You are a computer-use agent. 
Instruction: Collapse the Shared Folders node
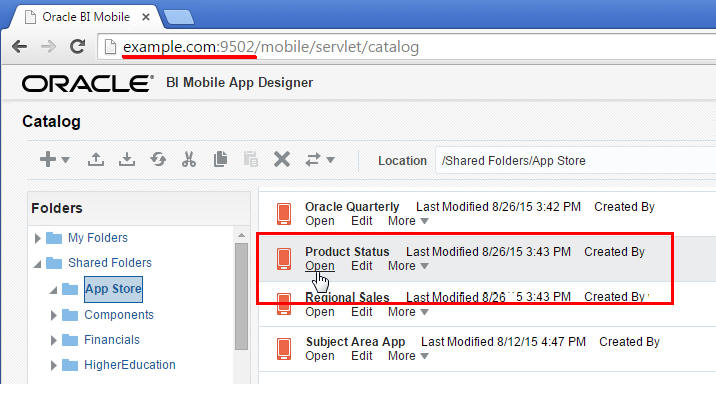tap(37, 264)
